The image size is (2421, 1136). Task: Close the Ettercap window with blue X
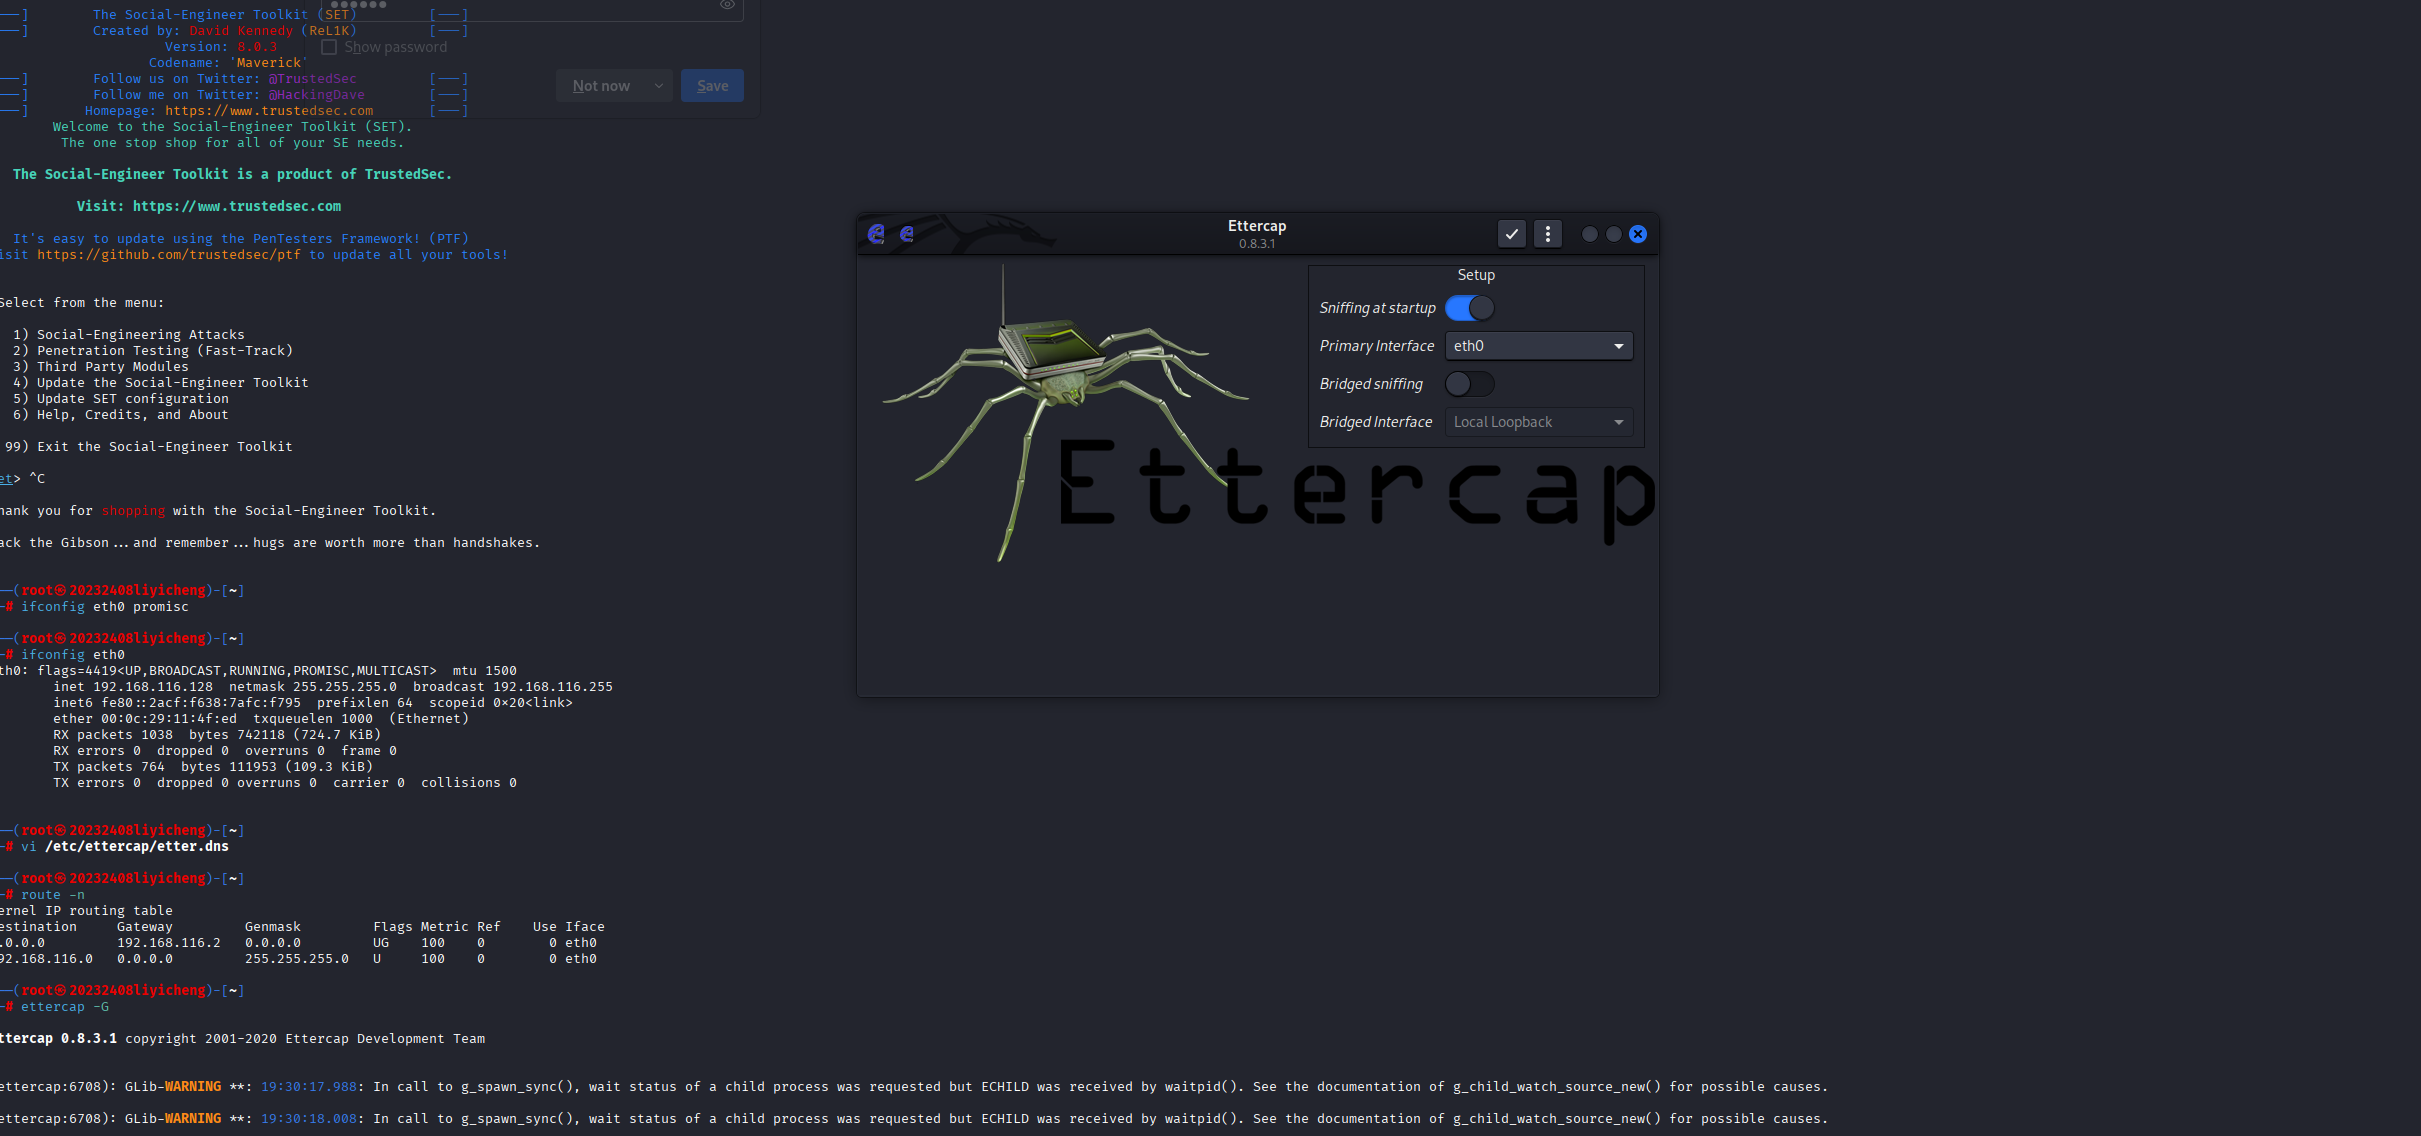click(1637, 234)
